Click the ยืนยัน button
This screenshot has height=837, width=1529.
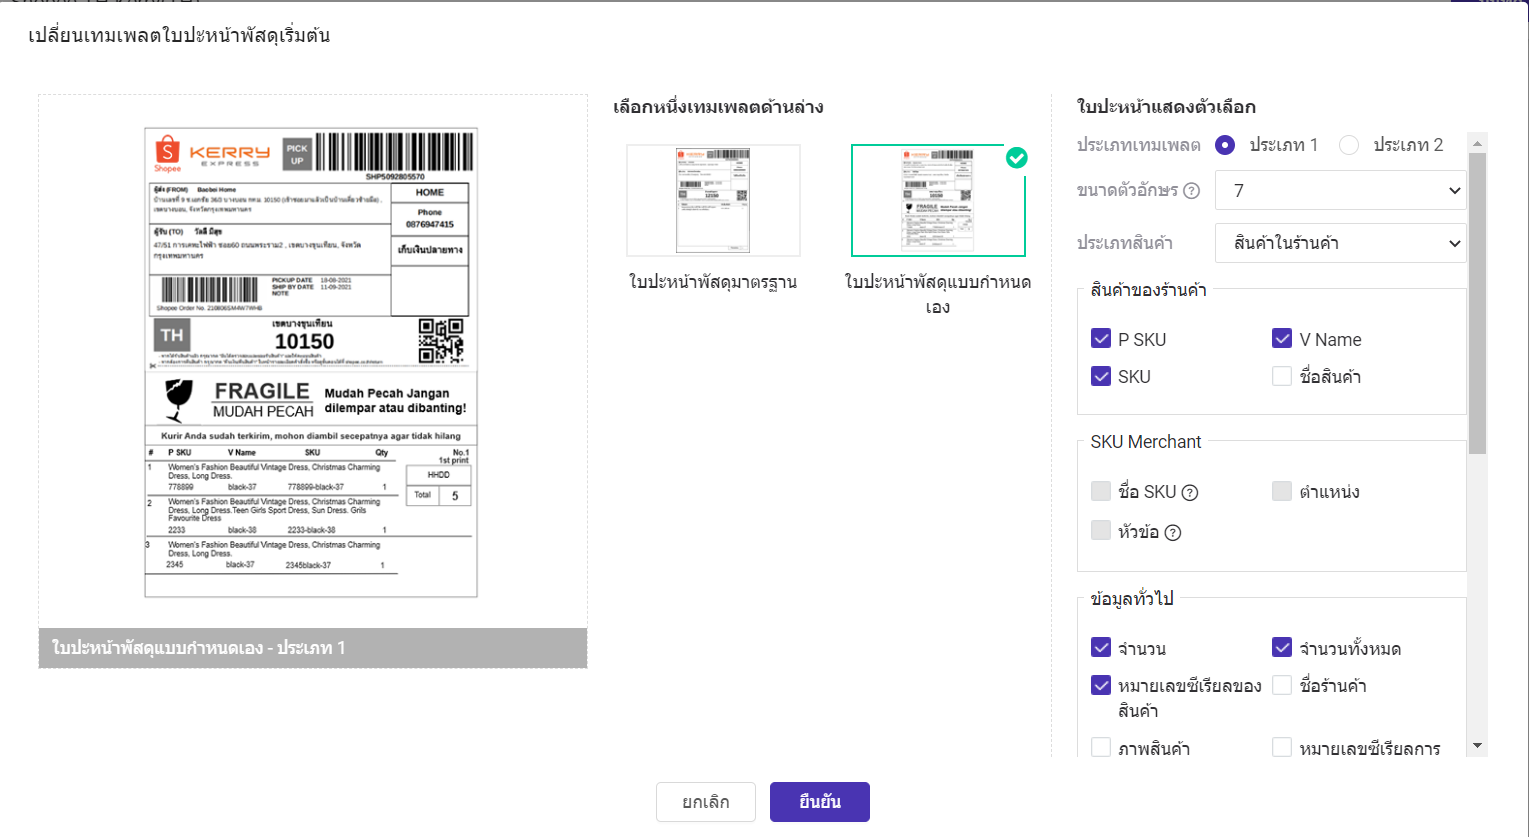819,802
